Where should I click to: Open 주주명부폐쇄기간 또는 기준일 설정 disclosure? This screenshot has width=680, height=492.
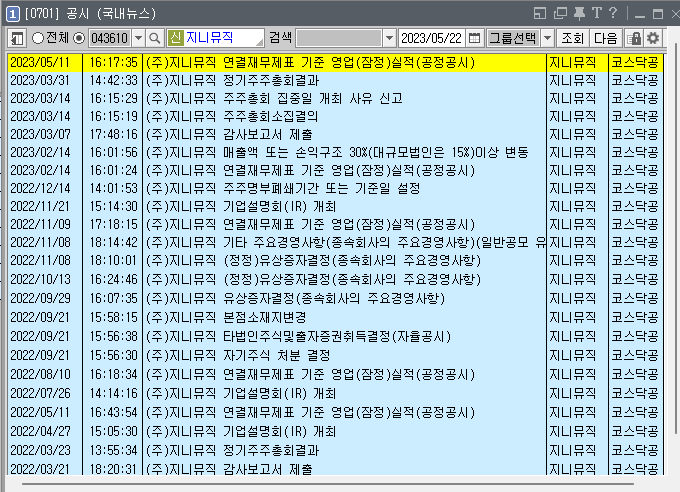[335, 188]
